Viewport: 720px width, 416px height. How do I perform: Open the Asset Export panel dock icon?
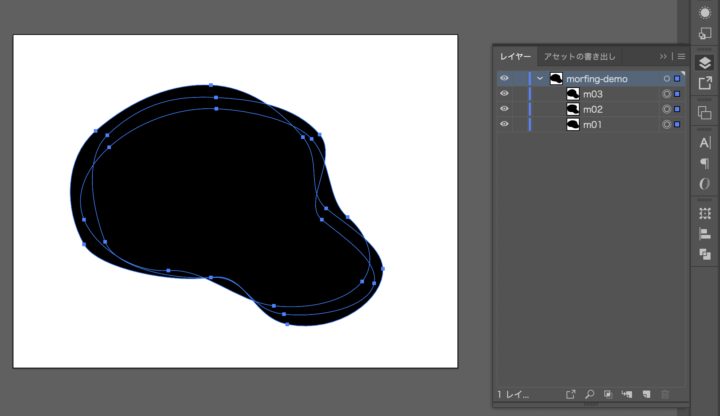click(705, 83)
